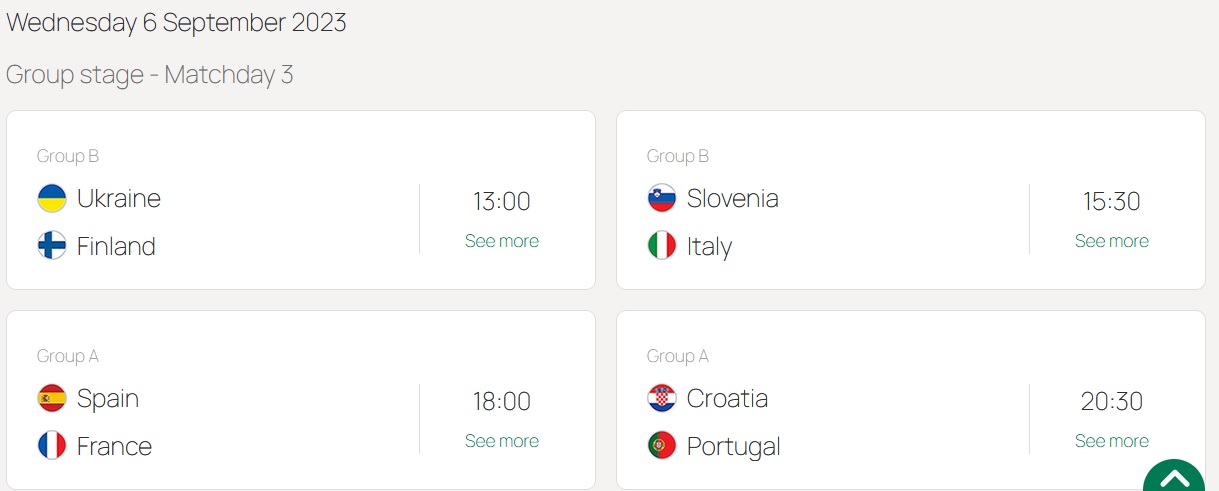Open See more for Spain vs France
Image resolution: width=1219 pixels, height=491 pixels.
coord(502,441)
